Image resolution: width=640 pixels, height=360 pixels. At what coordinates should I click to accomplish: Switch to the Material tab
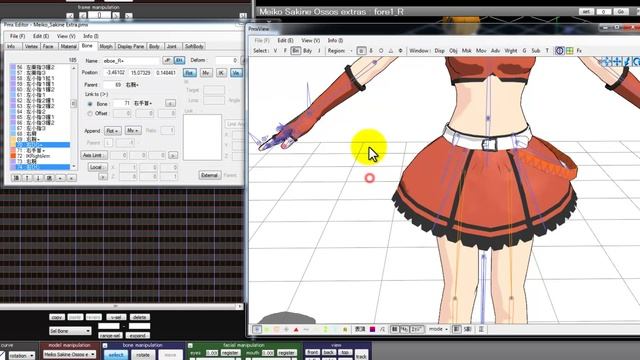tap(69, 47)
